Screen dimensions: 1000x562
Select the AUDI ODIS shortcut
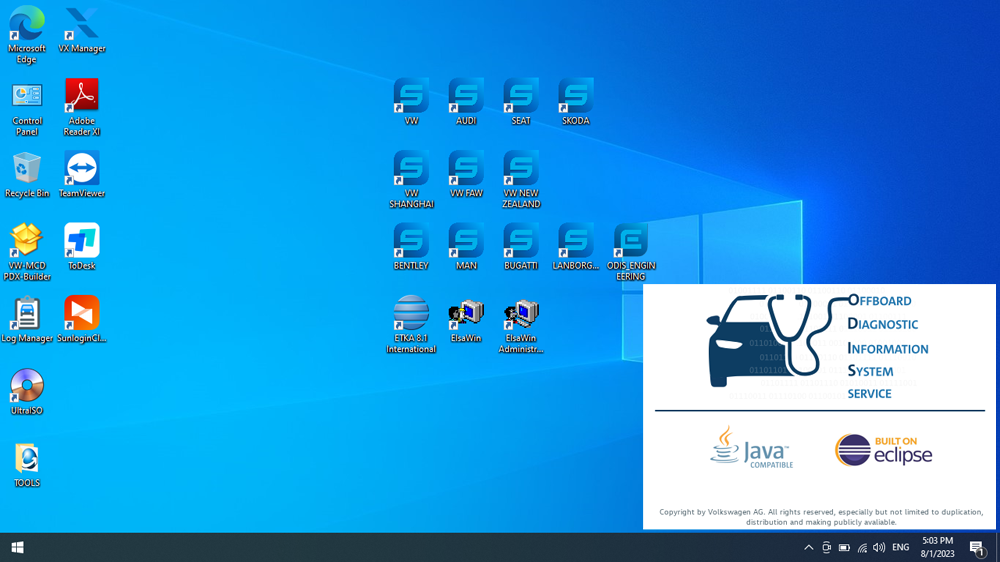[x=466, y=101]
